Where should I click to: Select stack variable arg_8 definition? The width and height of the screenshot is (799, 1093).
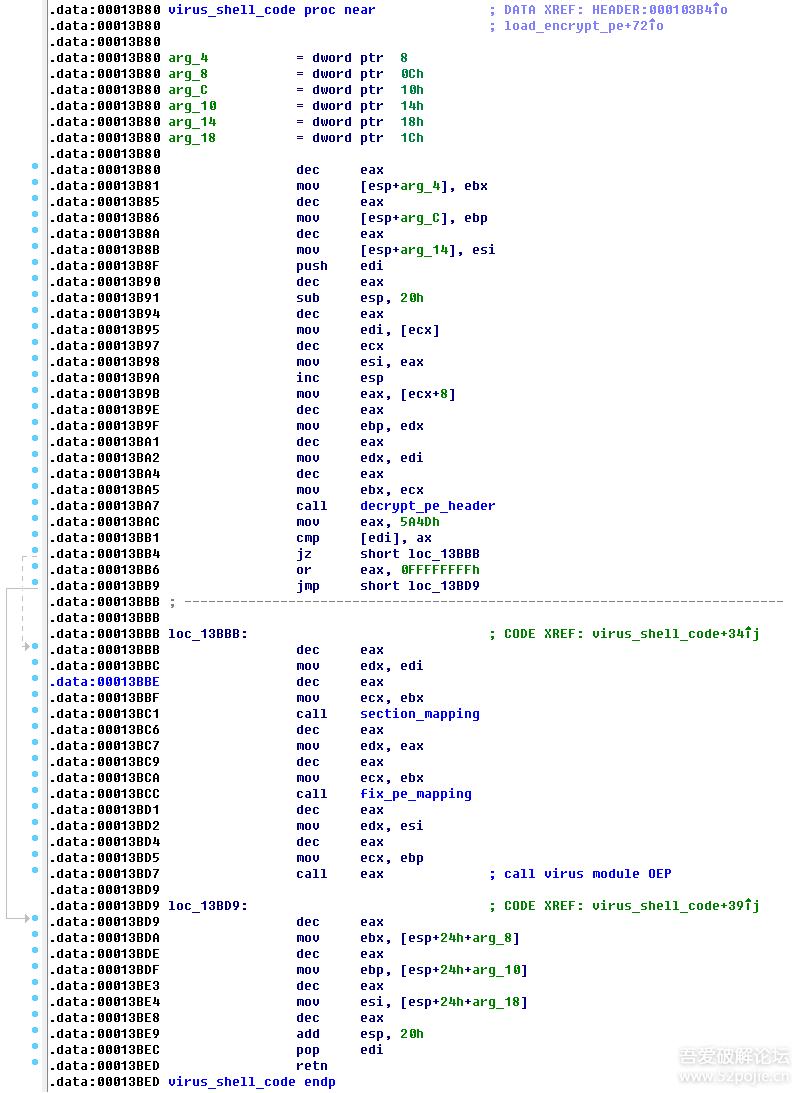tap(188, 74)
